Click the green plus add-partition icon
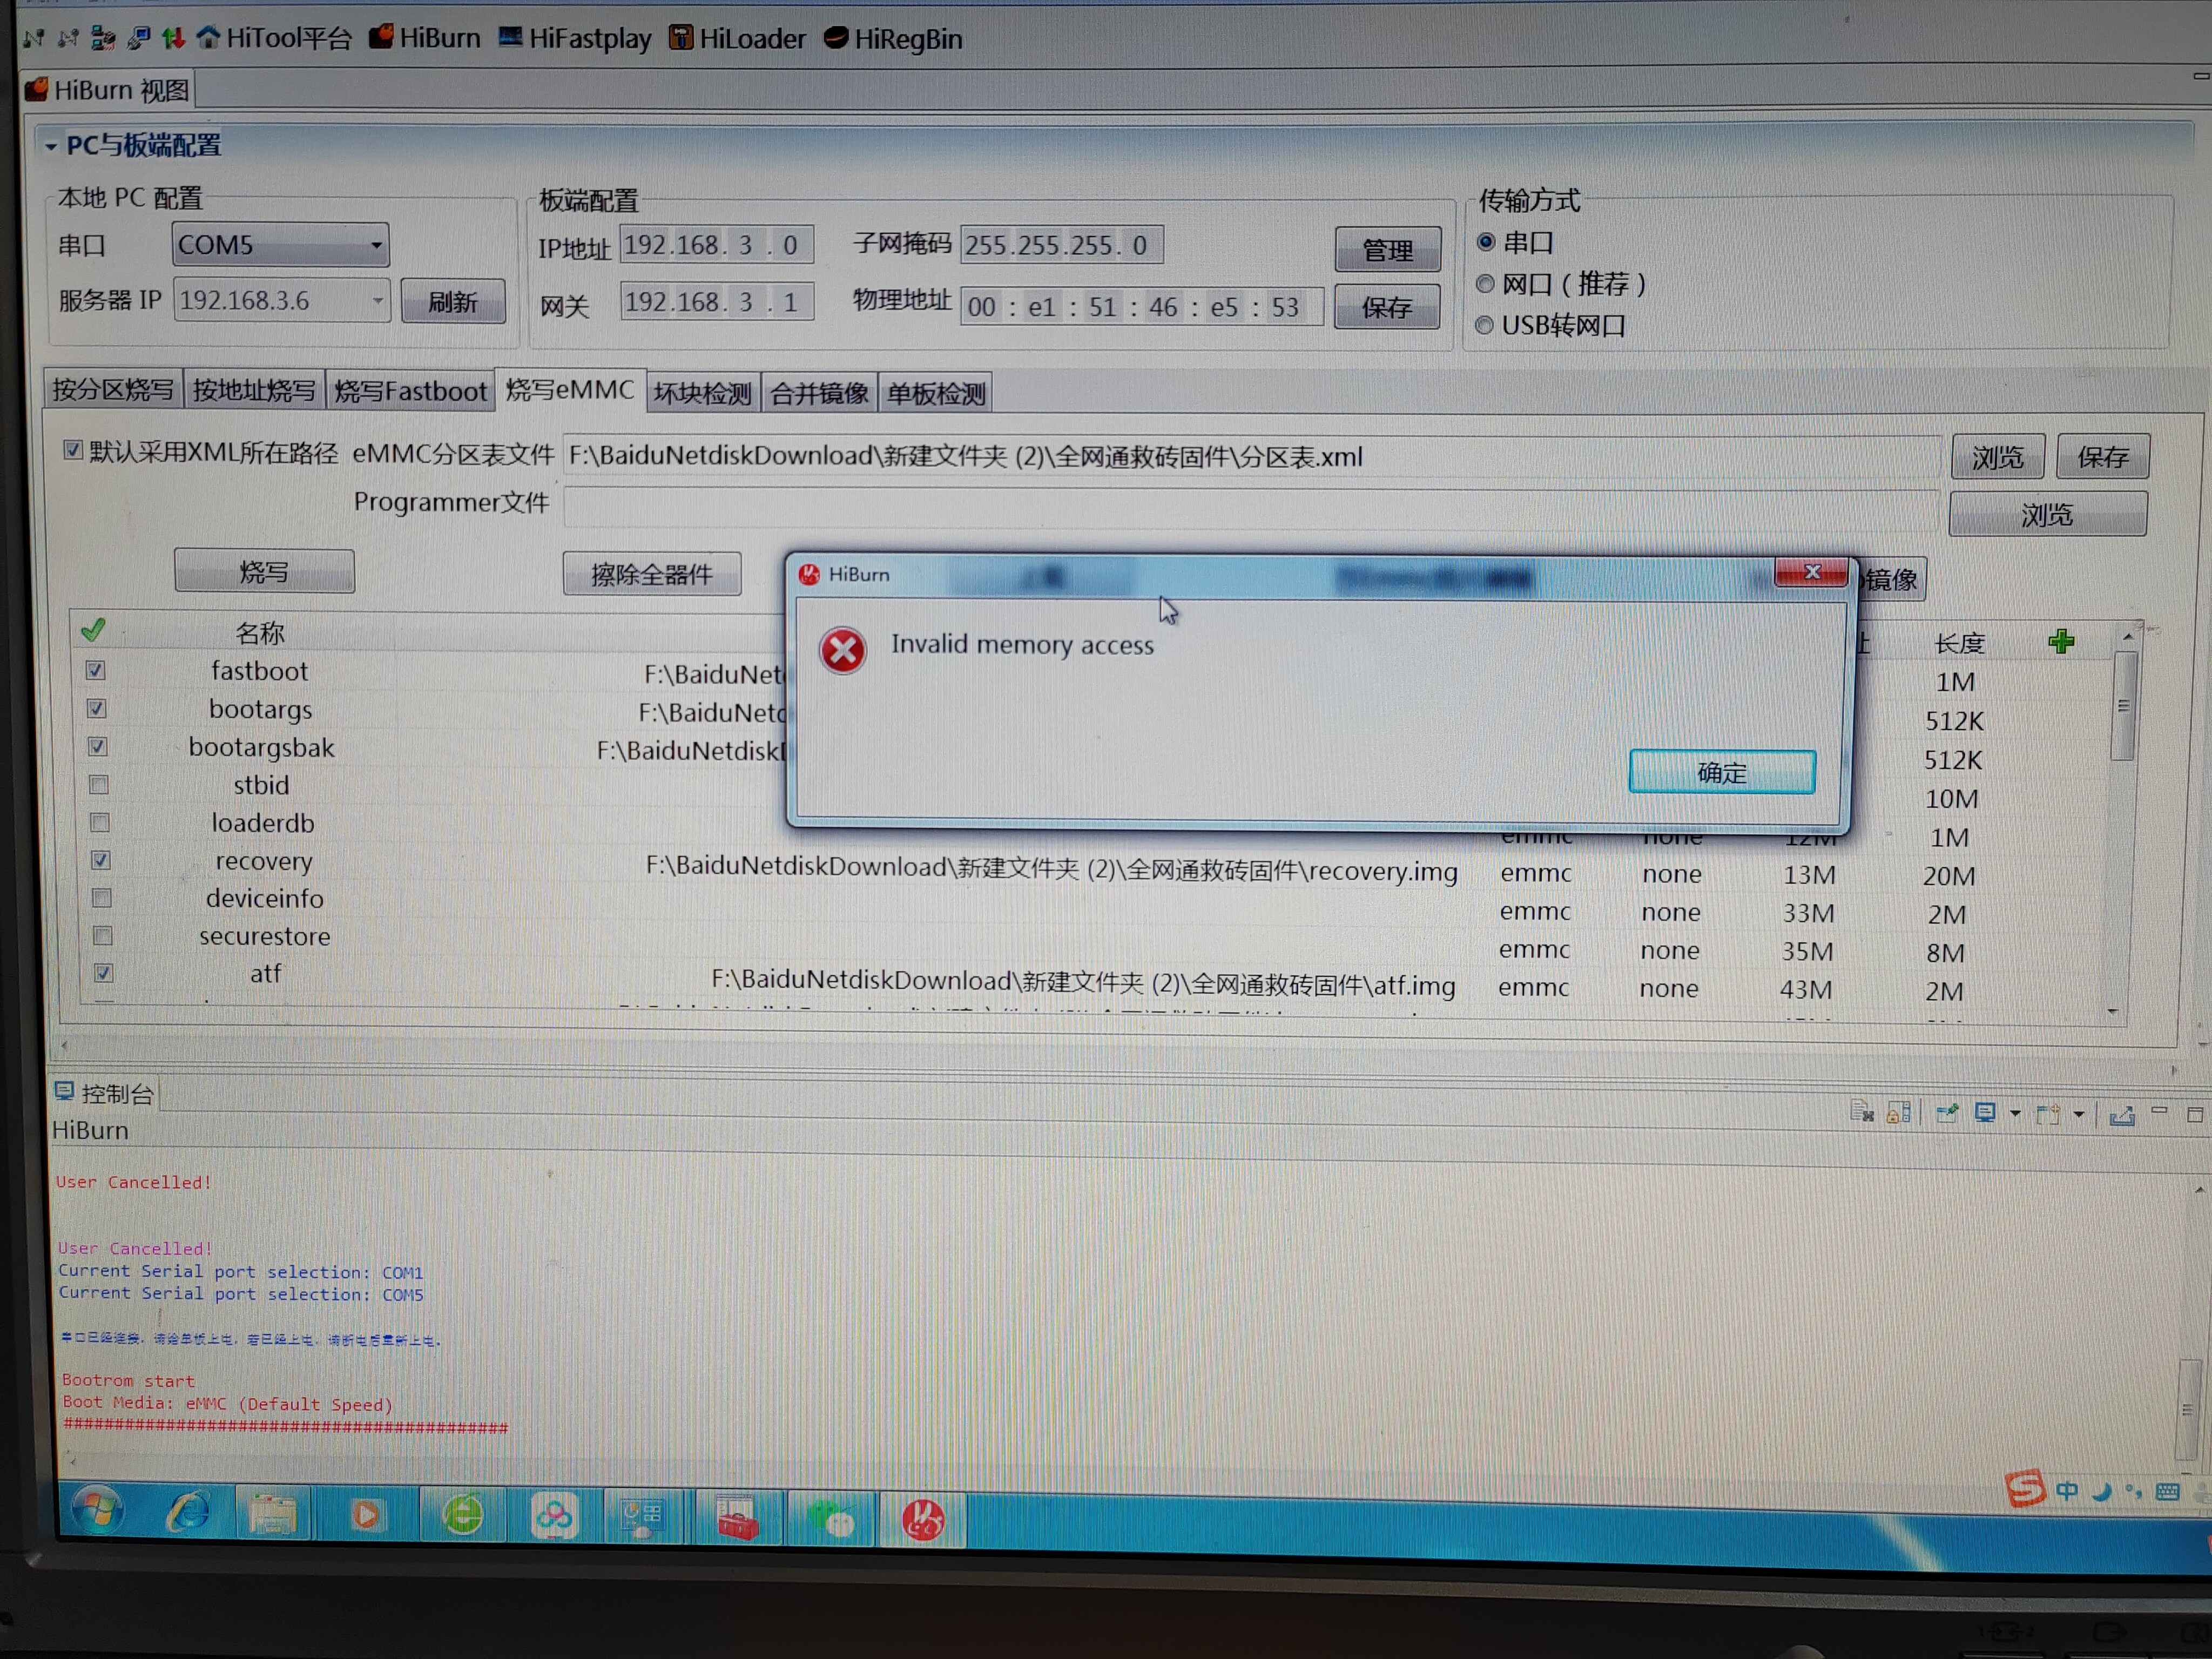The image size is (2212, 1659). point(2061,642)
